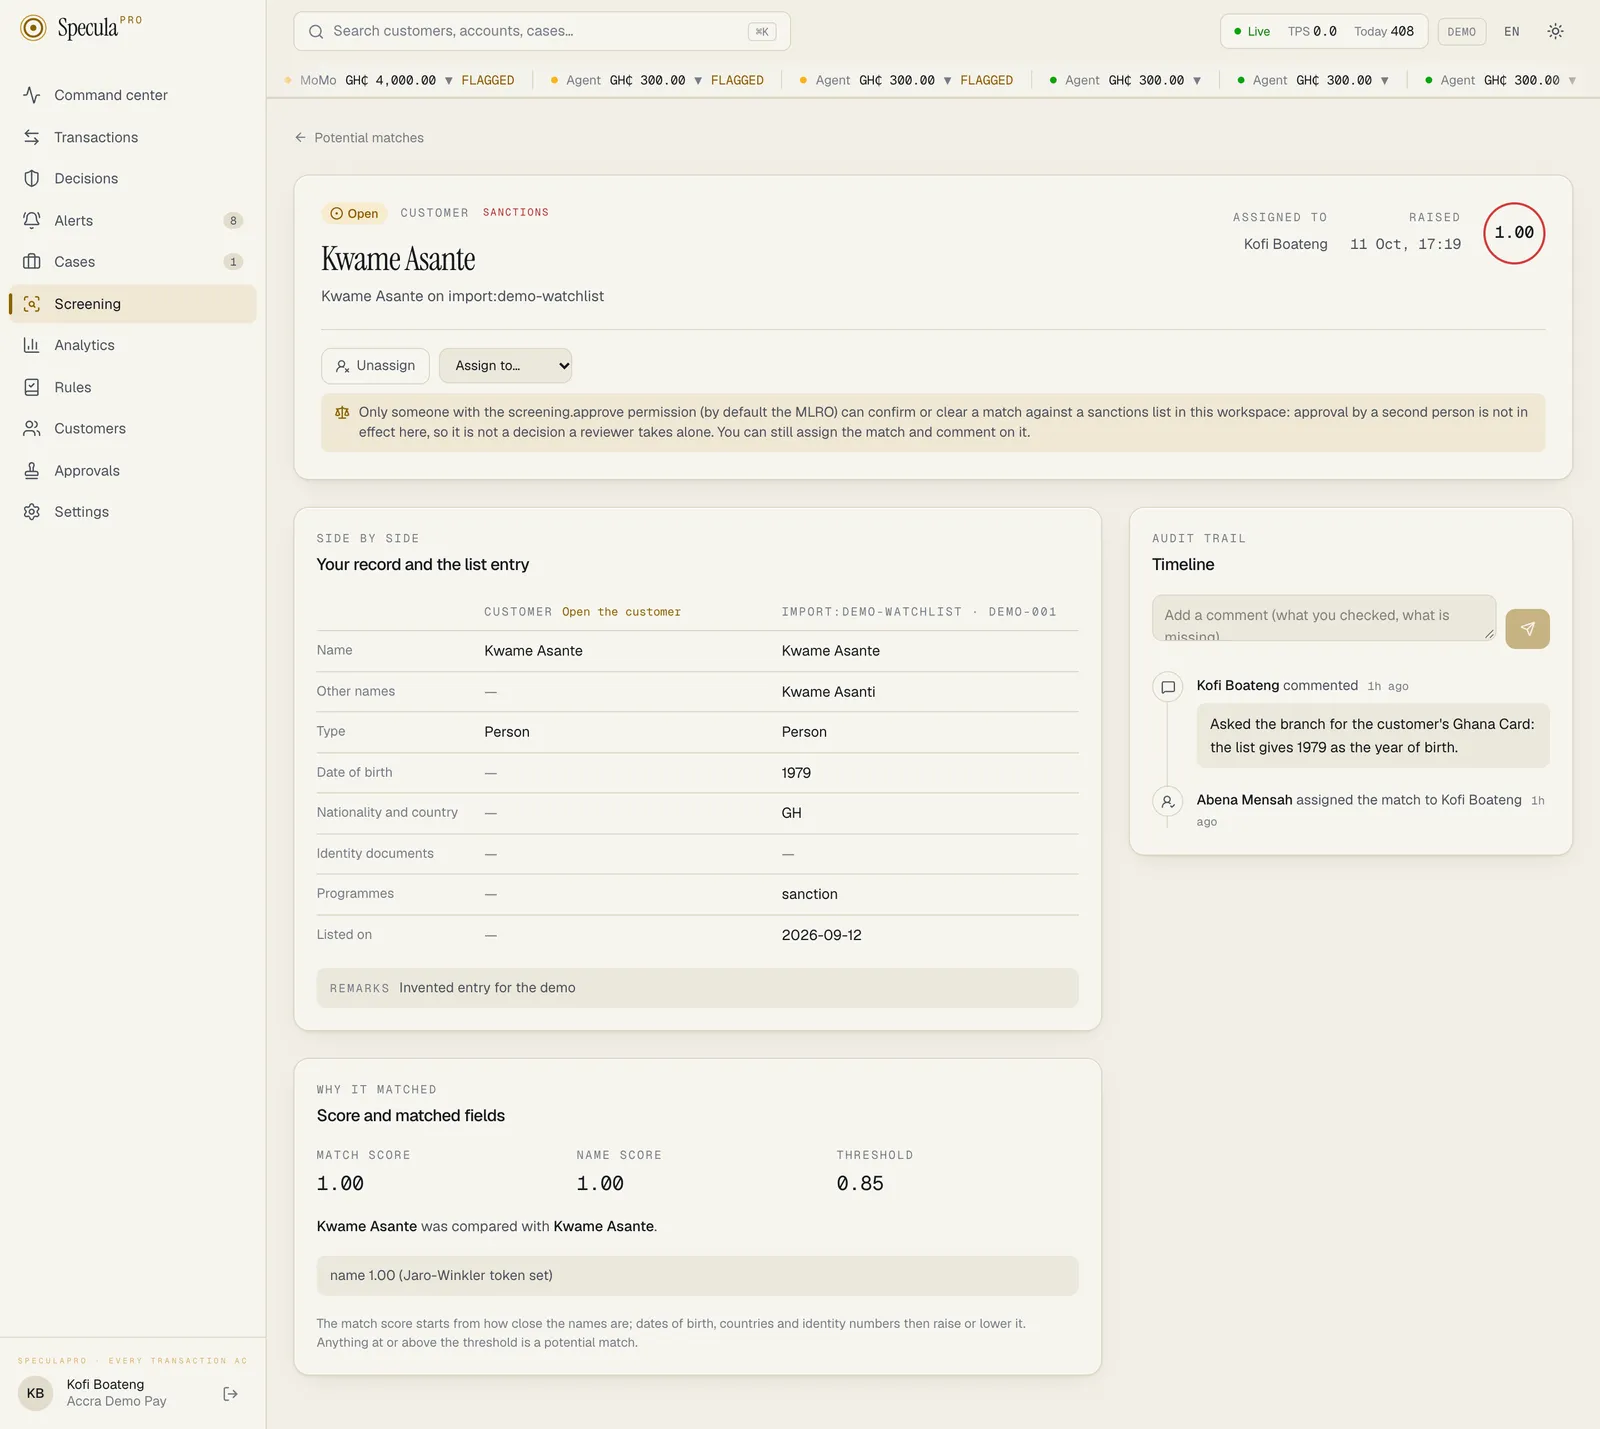This screenshot has height=1429, width=1600.
Task: Click Assigned to name Kofi Boateng
Action: pos(1285,244)
